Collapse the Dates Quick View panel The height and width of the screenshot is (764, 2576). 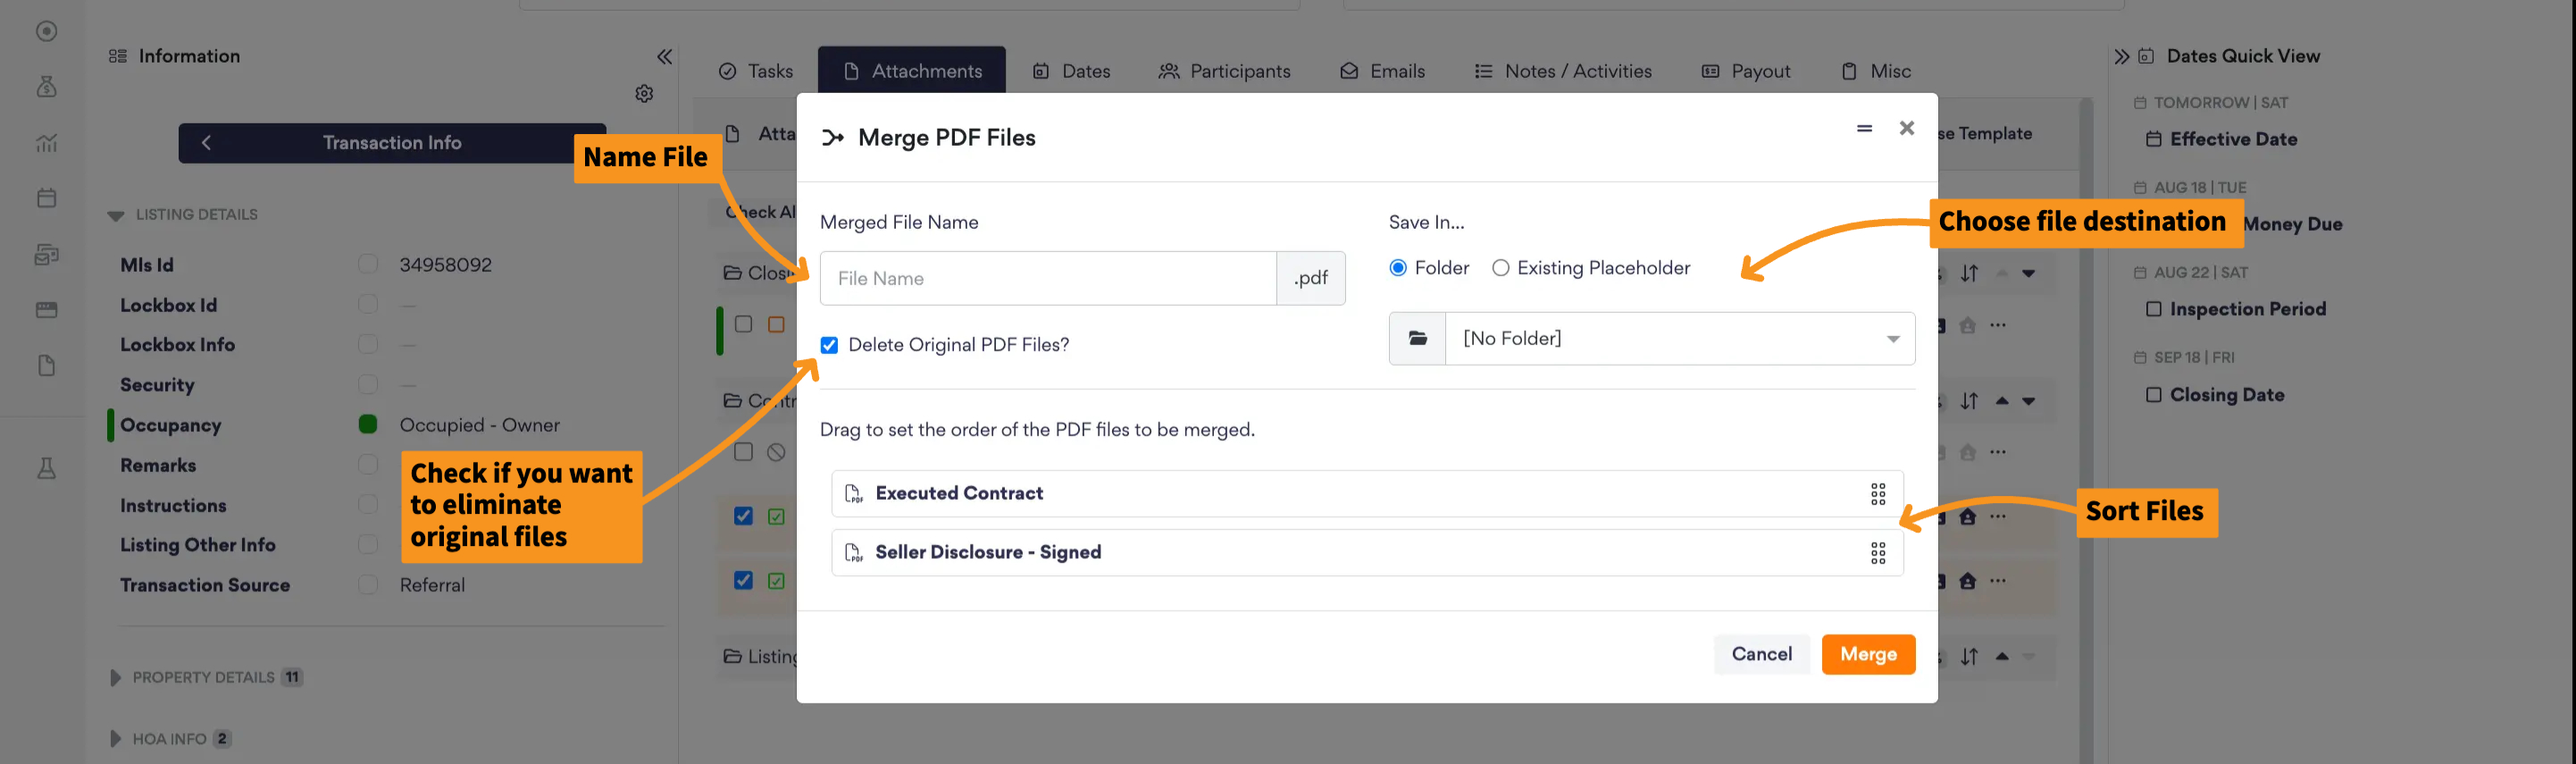coord(2121,57)
